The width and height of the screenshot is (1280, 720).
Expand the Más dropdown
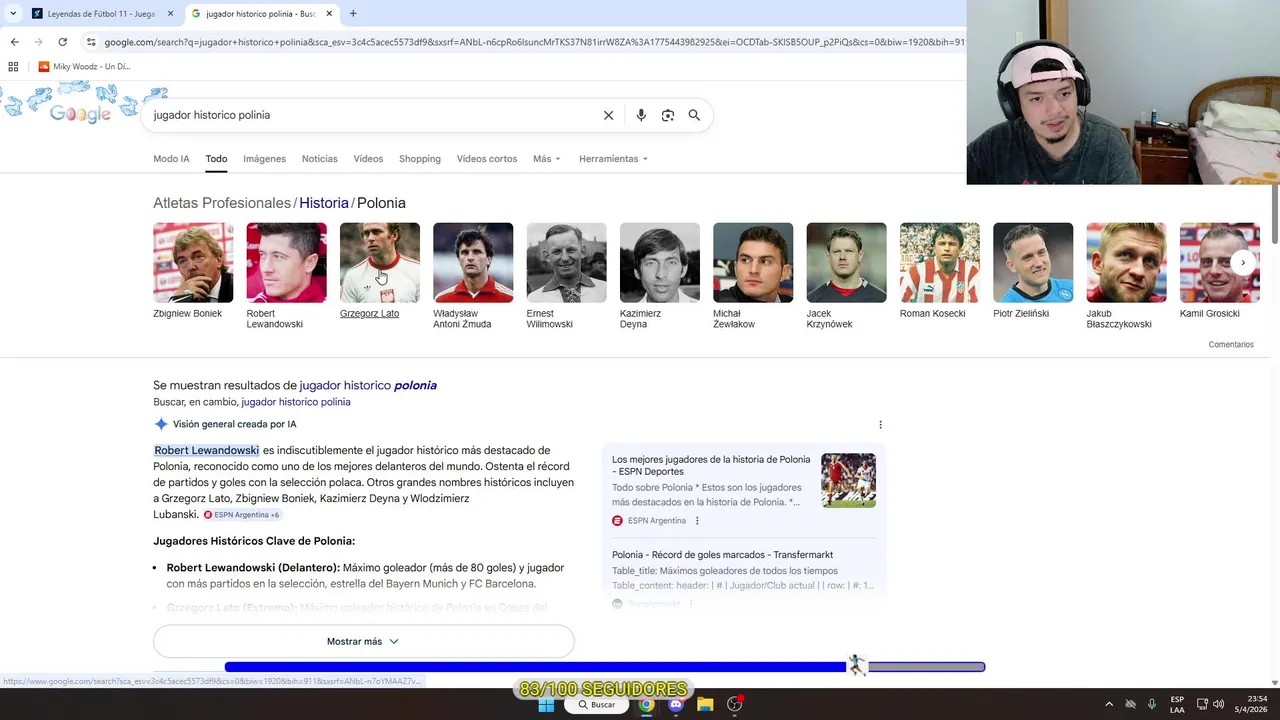coord(547,159)
